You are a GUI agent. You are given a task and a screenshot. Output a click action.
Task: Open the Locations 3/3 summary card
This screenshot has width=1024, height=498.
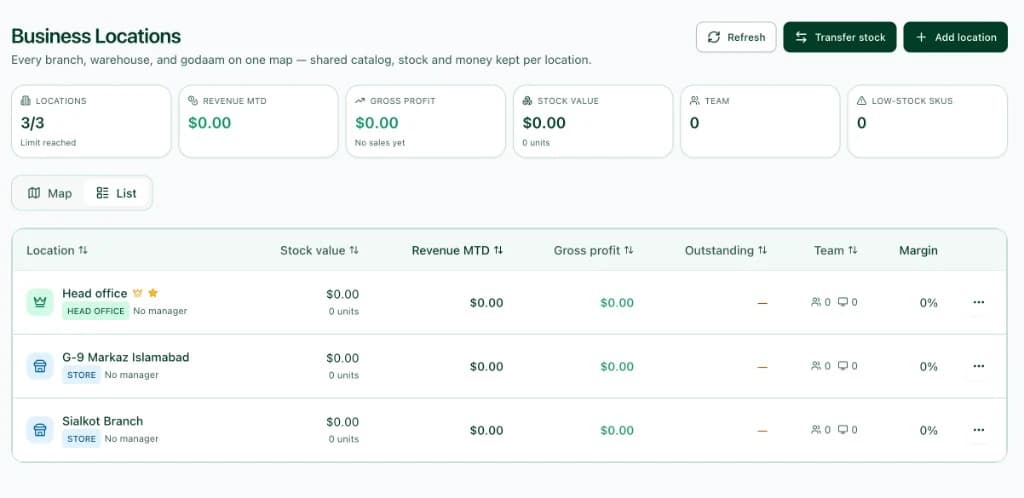[x=91, y=121]
